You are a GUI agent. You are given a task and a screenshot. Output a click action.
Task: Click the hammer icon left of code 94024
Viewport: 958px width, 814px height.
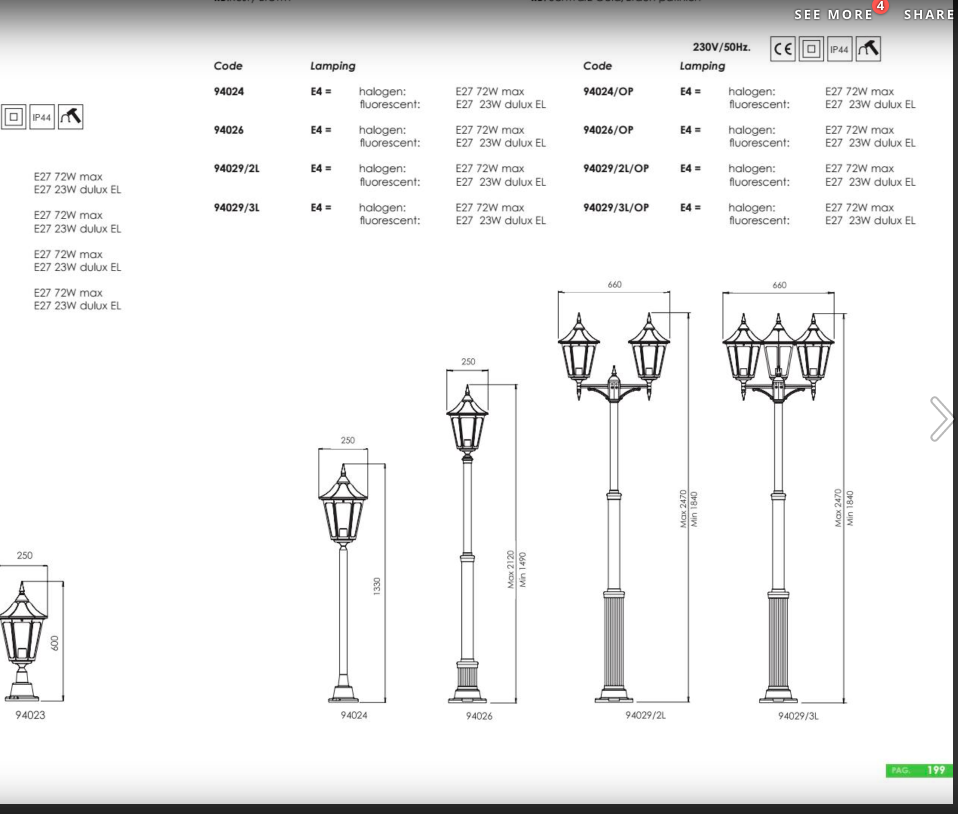pos(71,117)
